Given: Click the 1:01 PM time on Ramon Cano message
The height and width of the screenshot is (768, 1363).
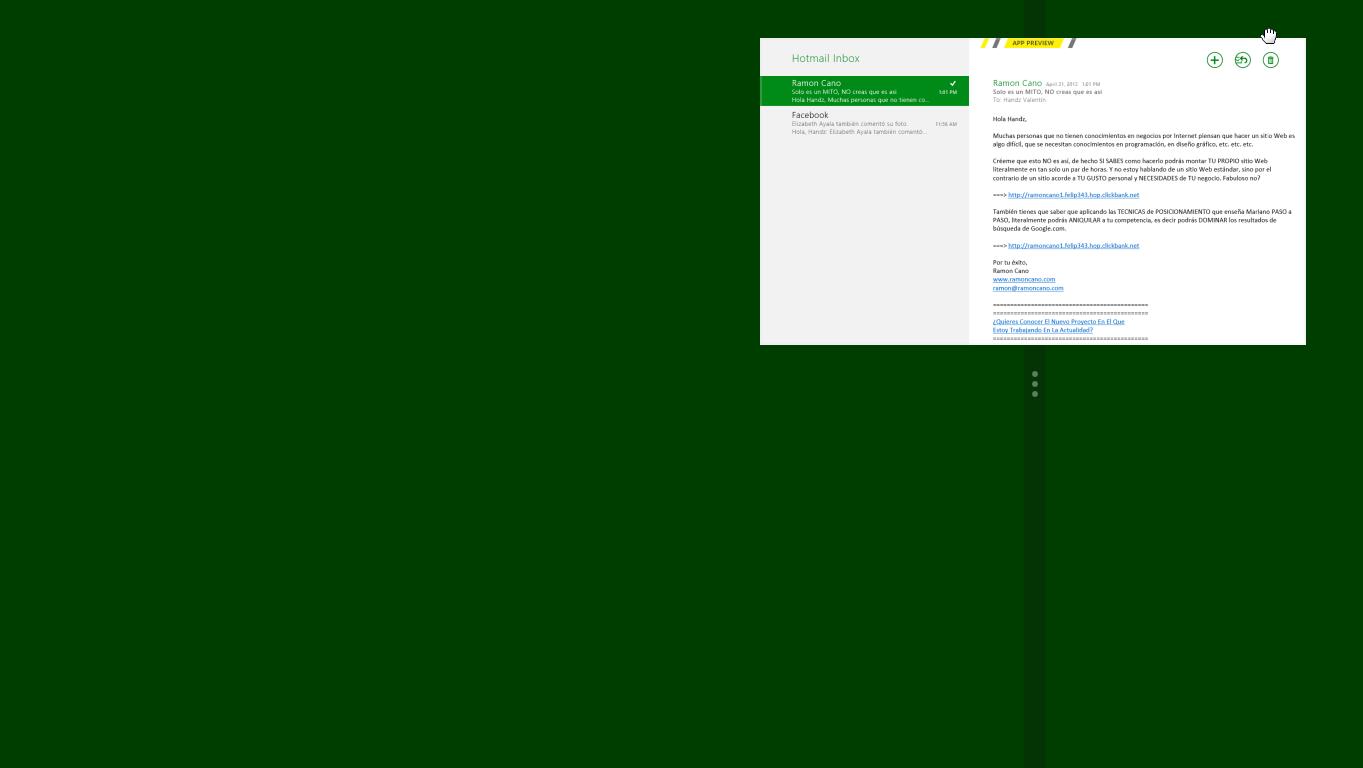Looking at the screenshot, I should [x=947, y=92].
